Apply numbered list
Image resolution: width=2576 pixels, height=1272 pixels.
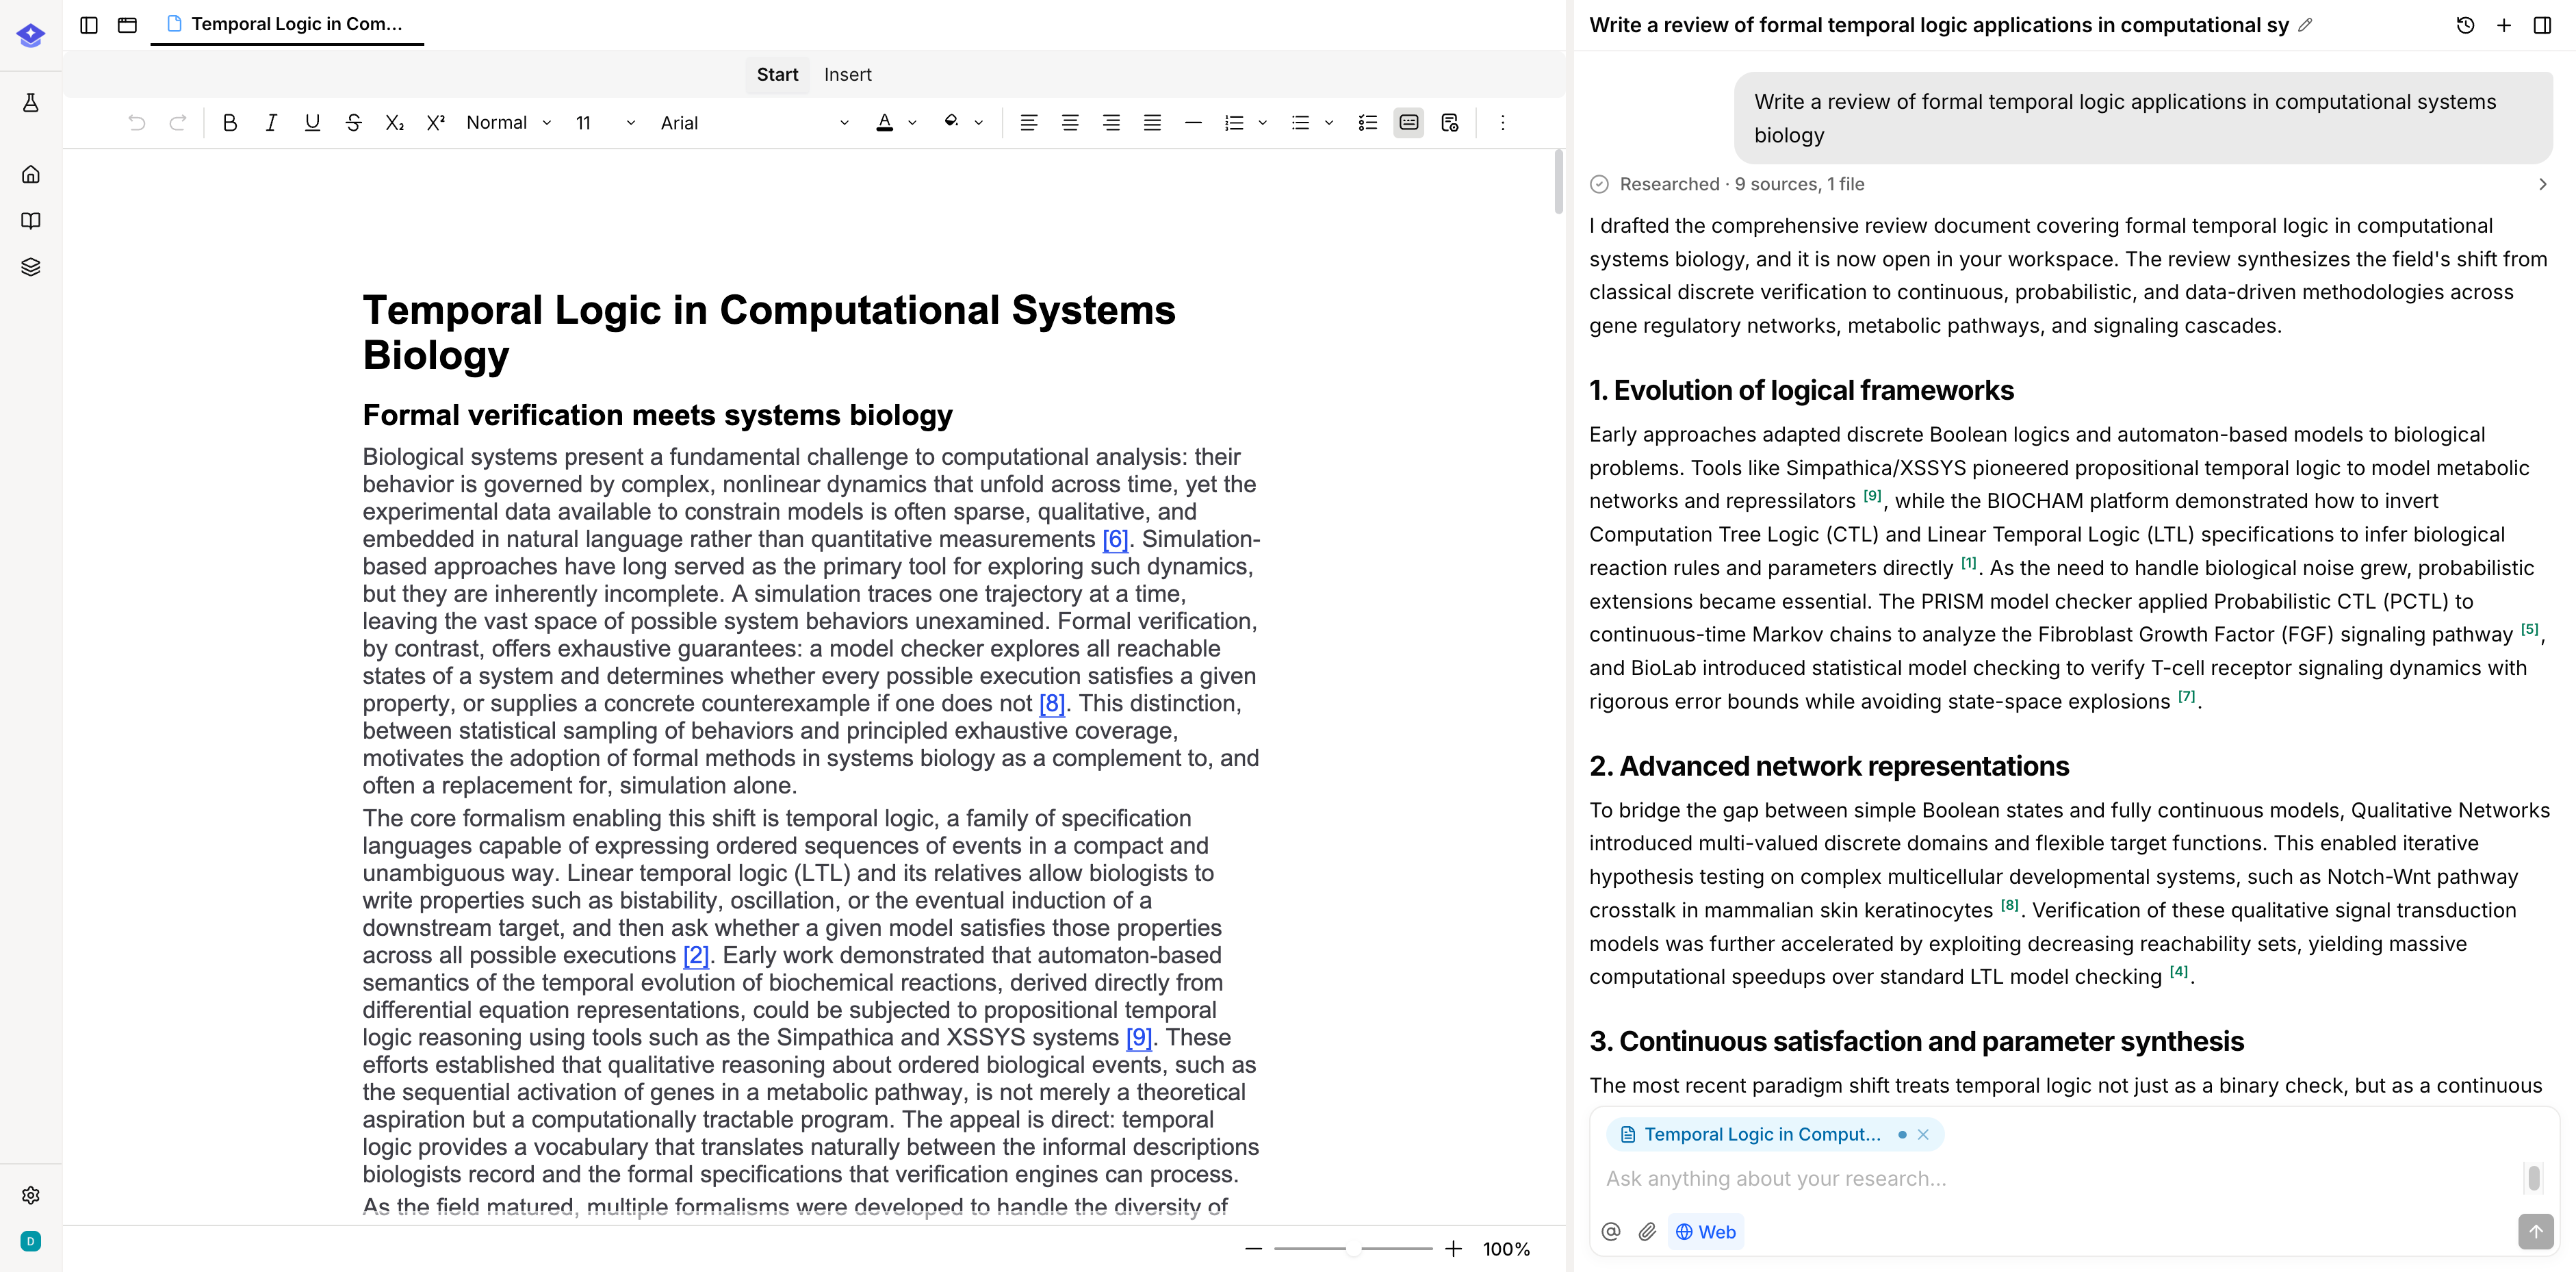[x=1235, y=122]
